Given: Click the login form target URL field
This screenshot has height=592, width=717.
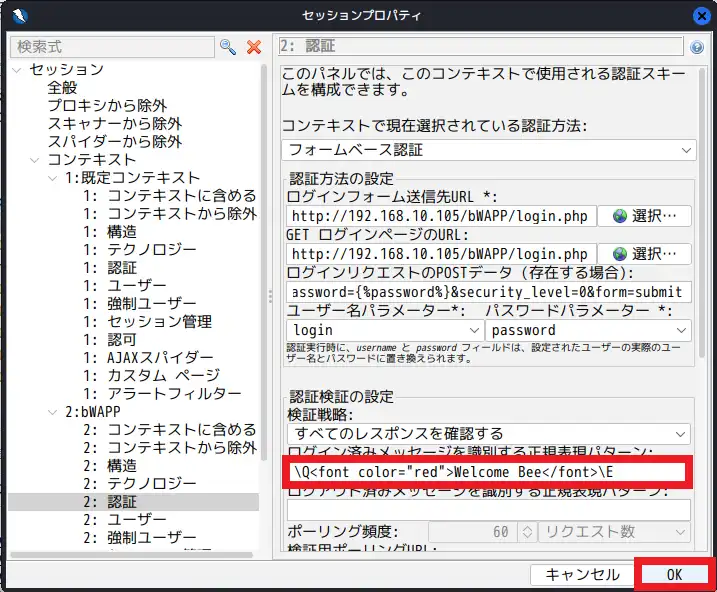Looking at the screenshot, I should tap(441, 216).
